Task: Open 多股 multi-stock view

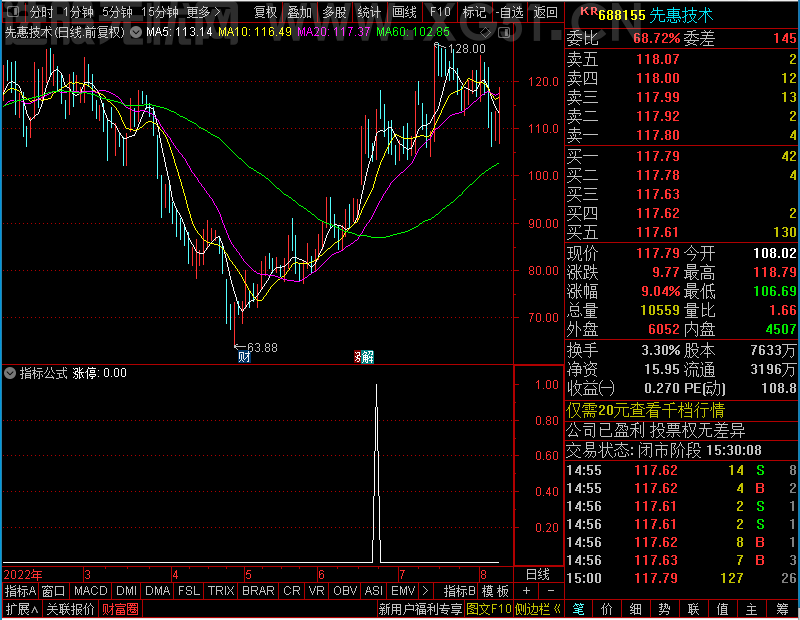Action: 335,12
